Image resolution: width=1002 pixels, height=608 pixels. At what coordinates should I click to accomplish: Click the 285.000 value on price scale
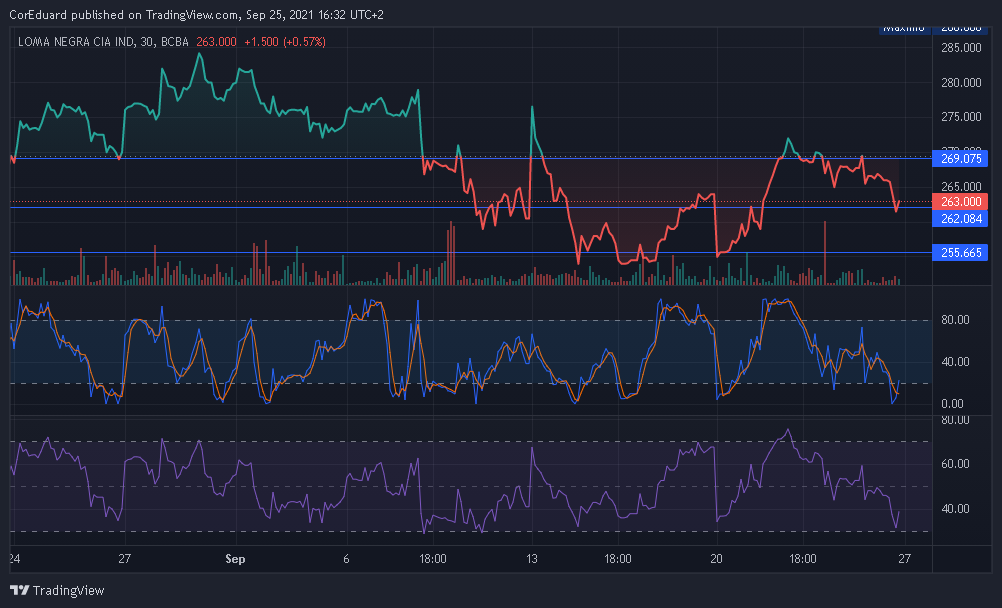pos(959,48)
